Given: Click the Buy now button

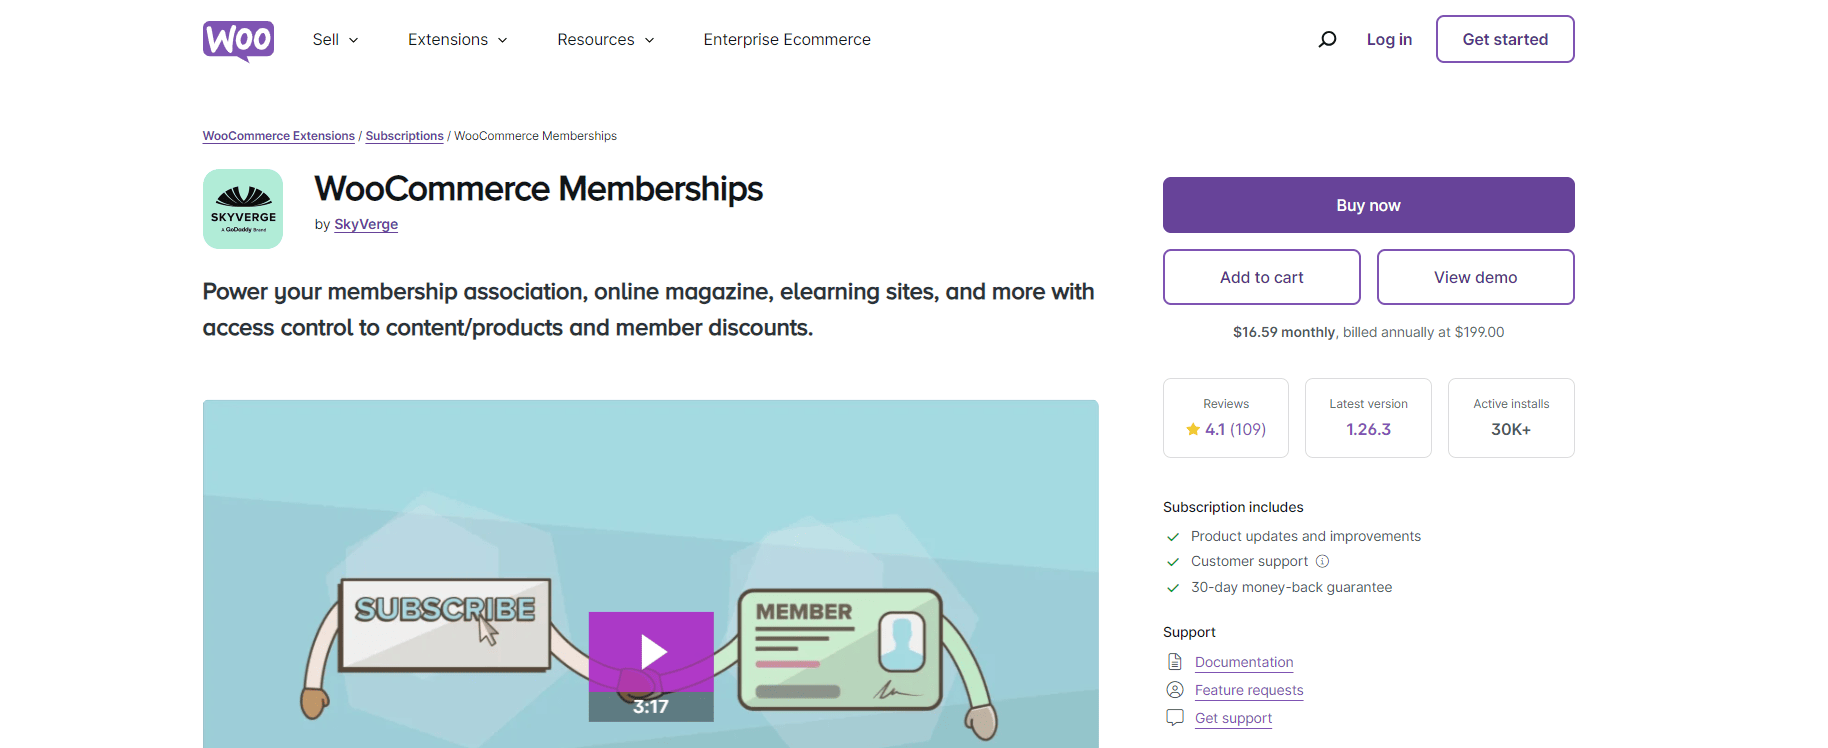Looking at the screenshot, I should point(1367,204).
